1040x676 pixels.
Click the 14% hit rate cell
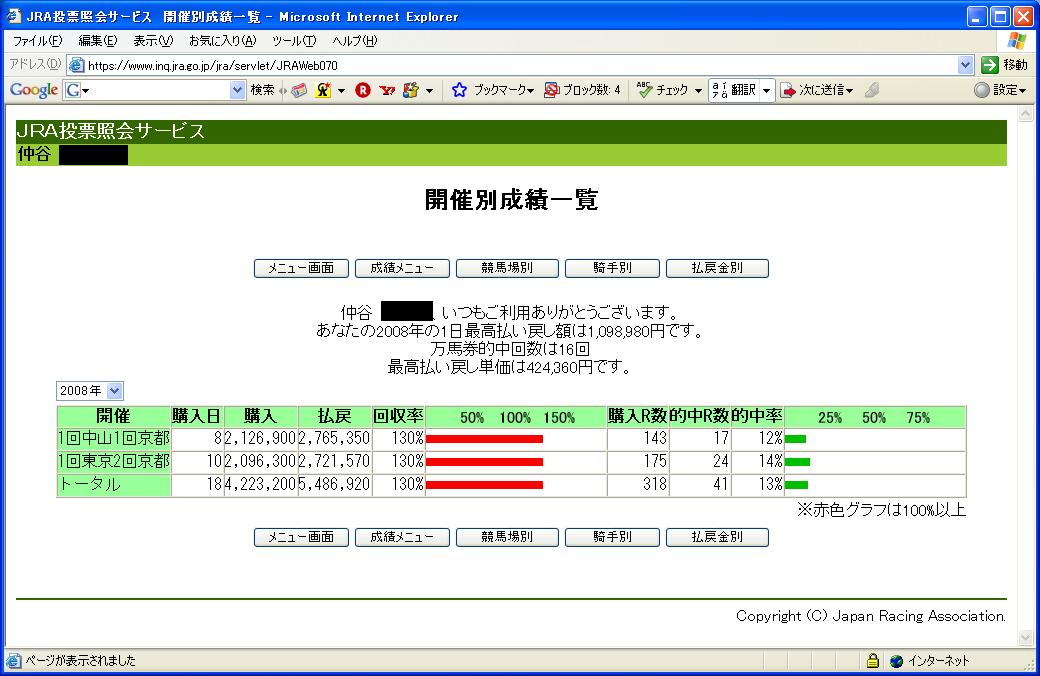tap(757, 462)
